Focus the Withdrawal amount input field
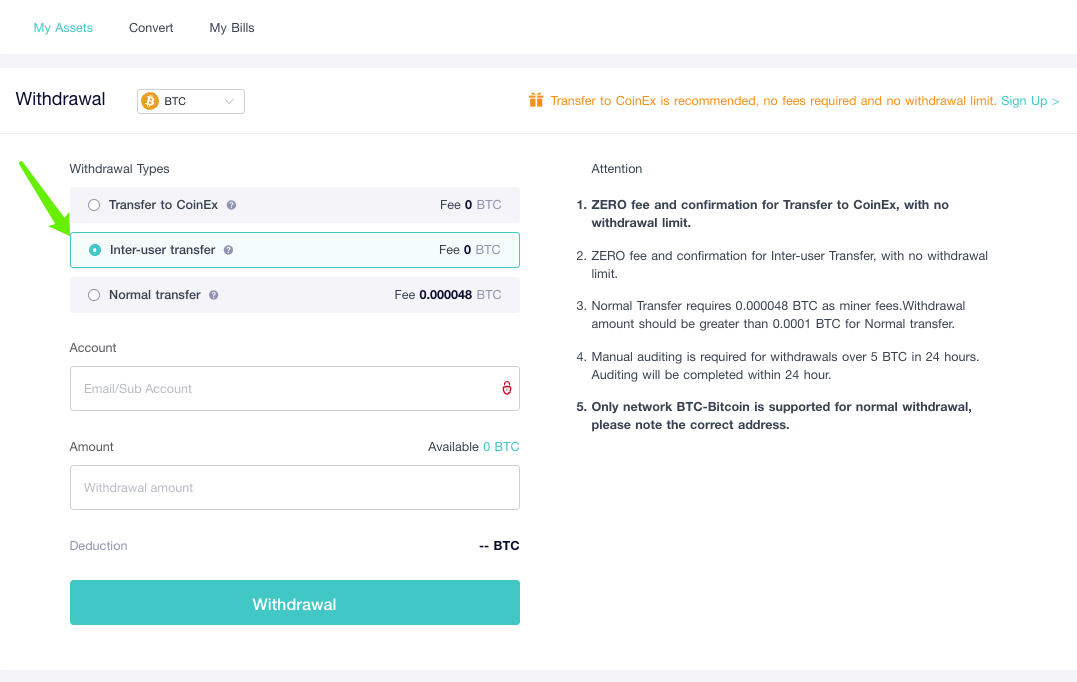1077x682 pixels. point(295,488)
